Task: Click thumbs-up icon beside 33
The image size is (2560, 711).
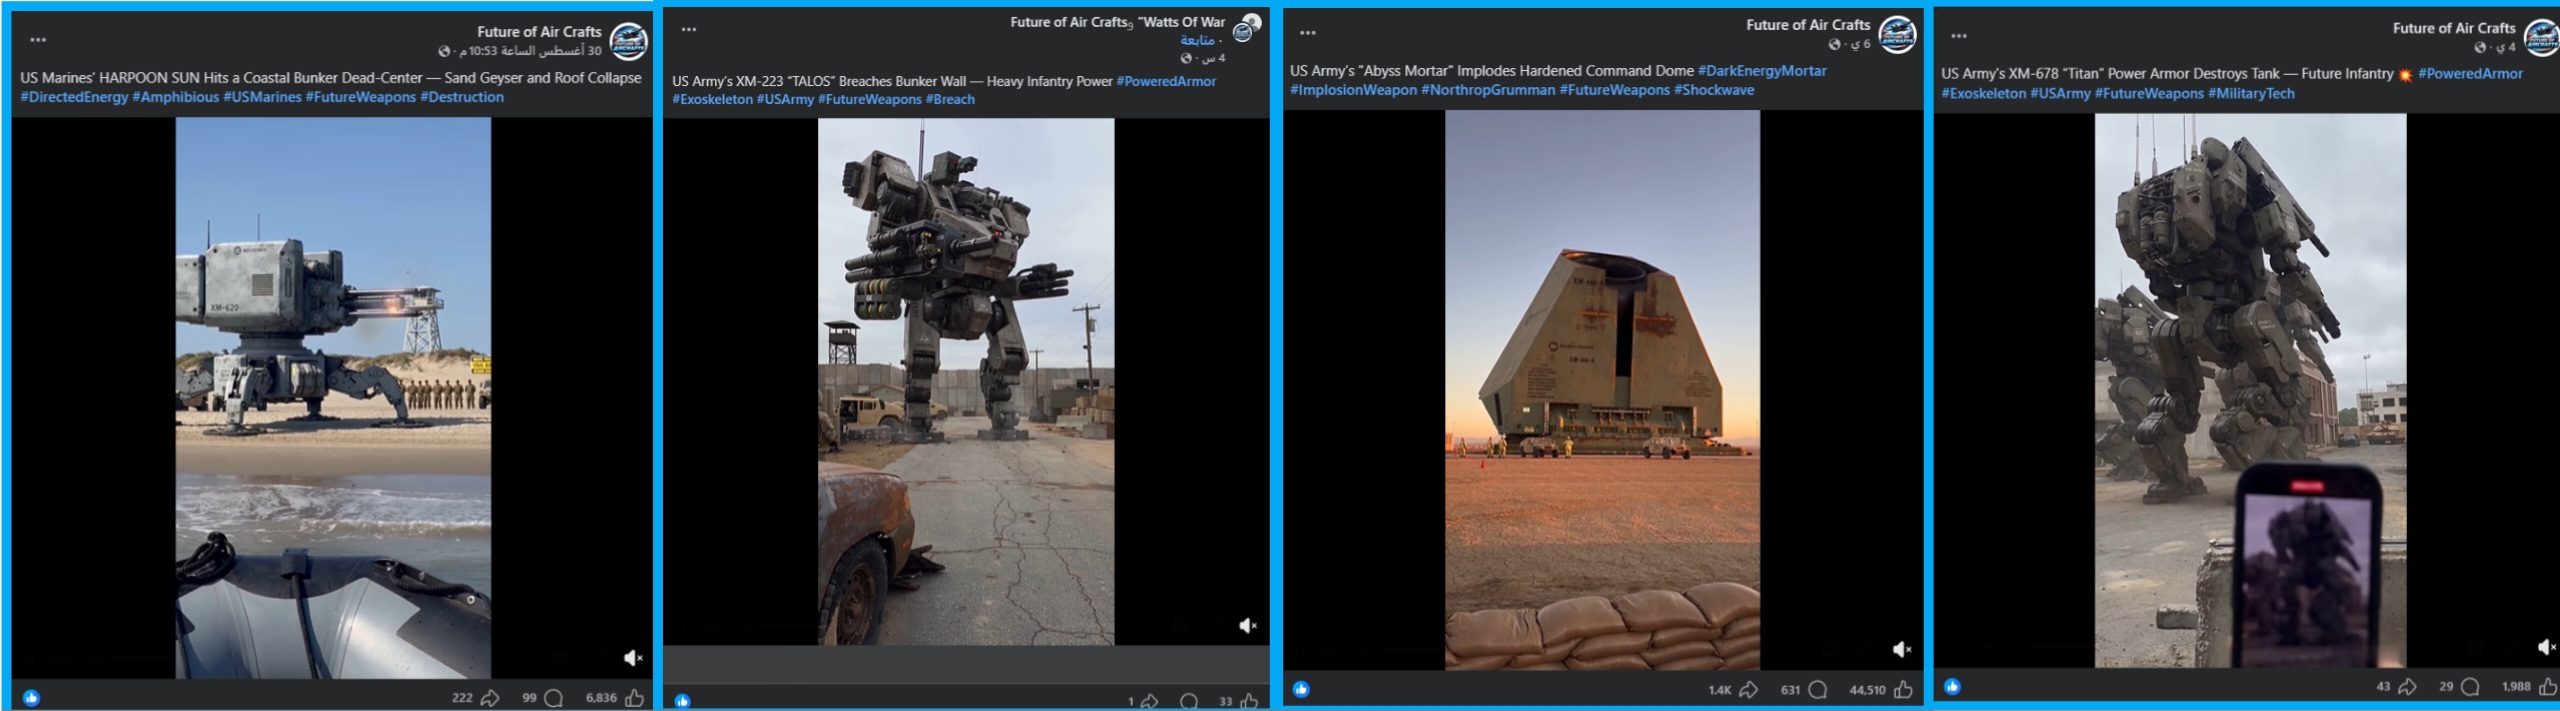Action: point(1249,701)
